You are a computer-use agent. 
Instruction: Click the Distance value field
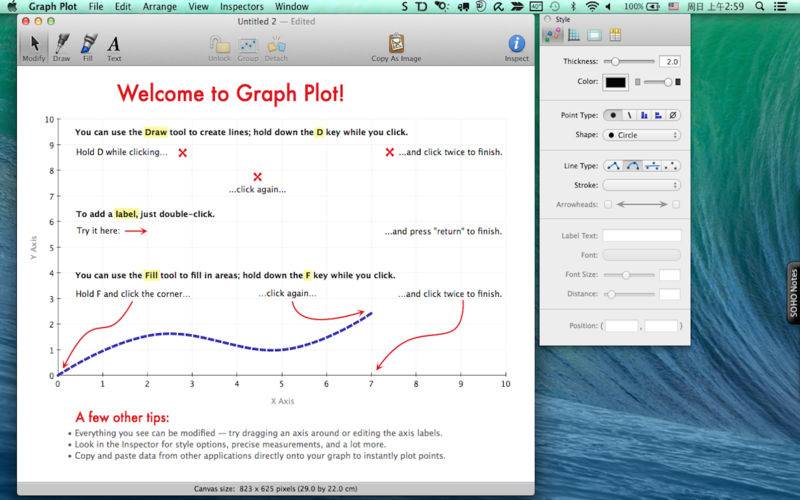(669, 294)
